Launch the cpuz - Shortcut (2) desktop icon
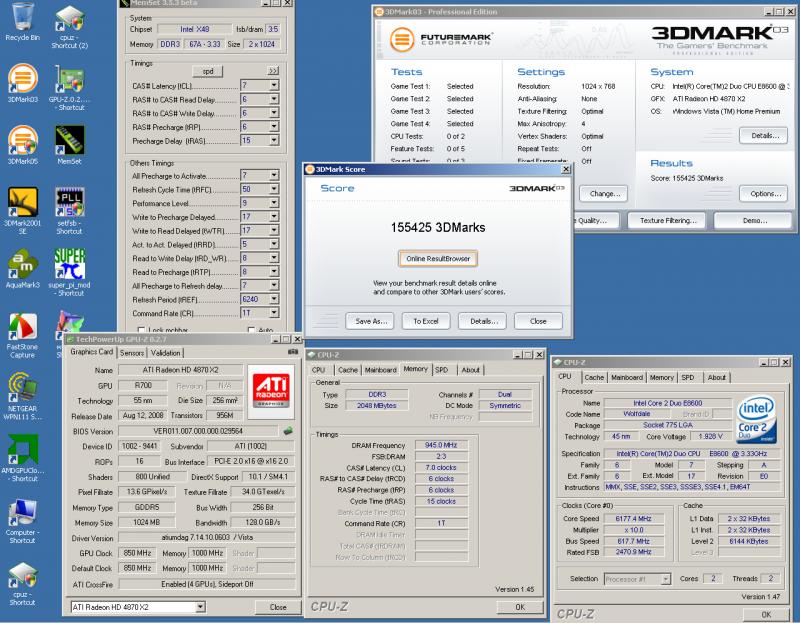Screen dimensions: 800x623 (69, 27)
